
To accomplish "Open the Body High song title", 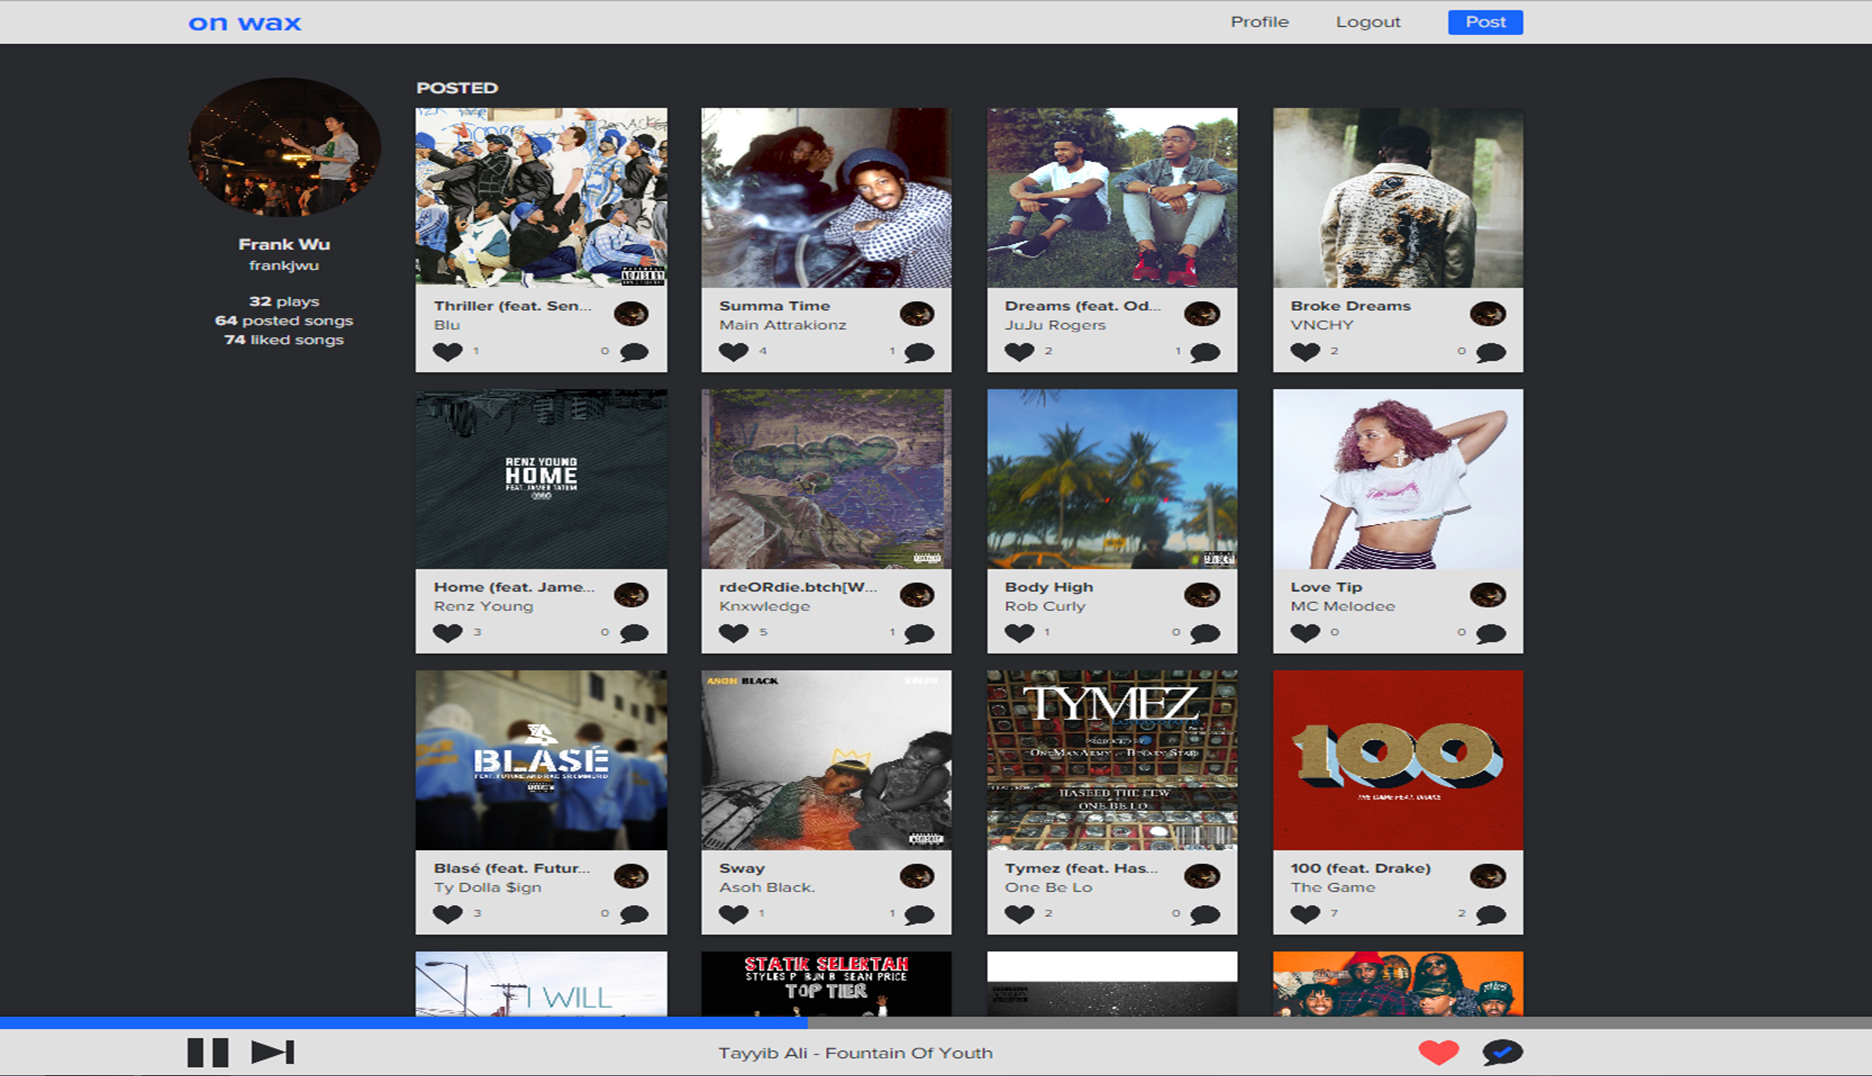I will coord(1049,587).
